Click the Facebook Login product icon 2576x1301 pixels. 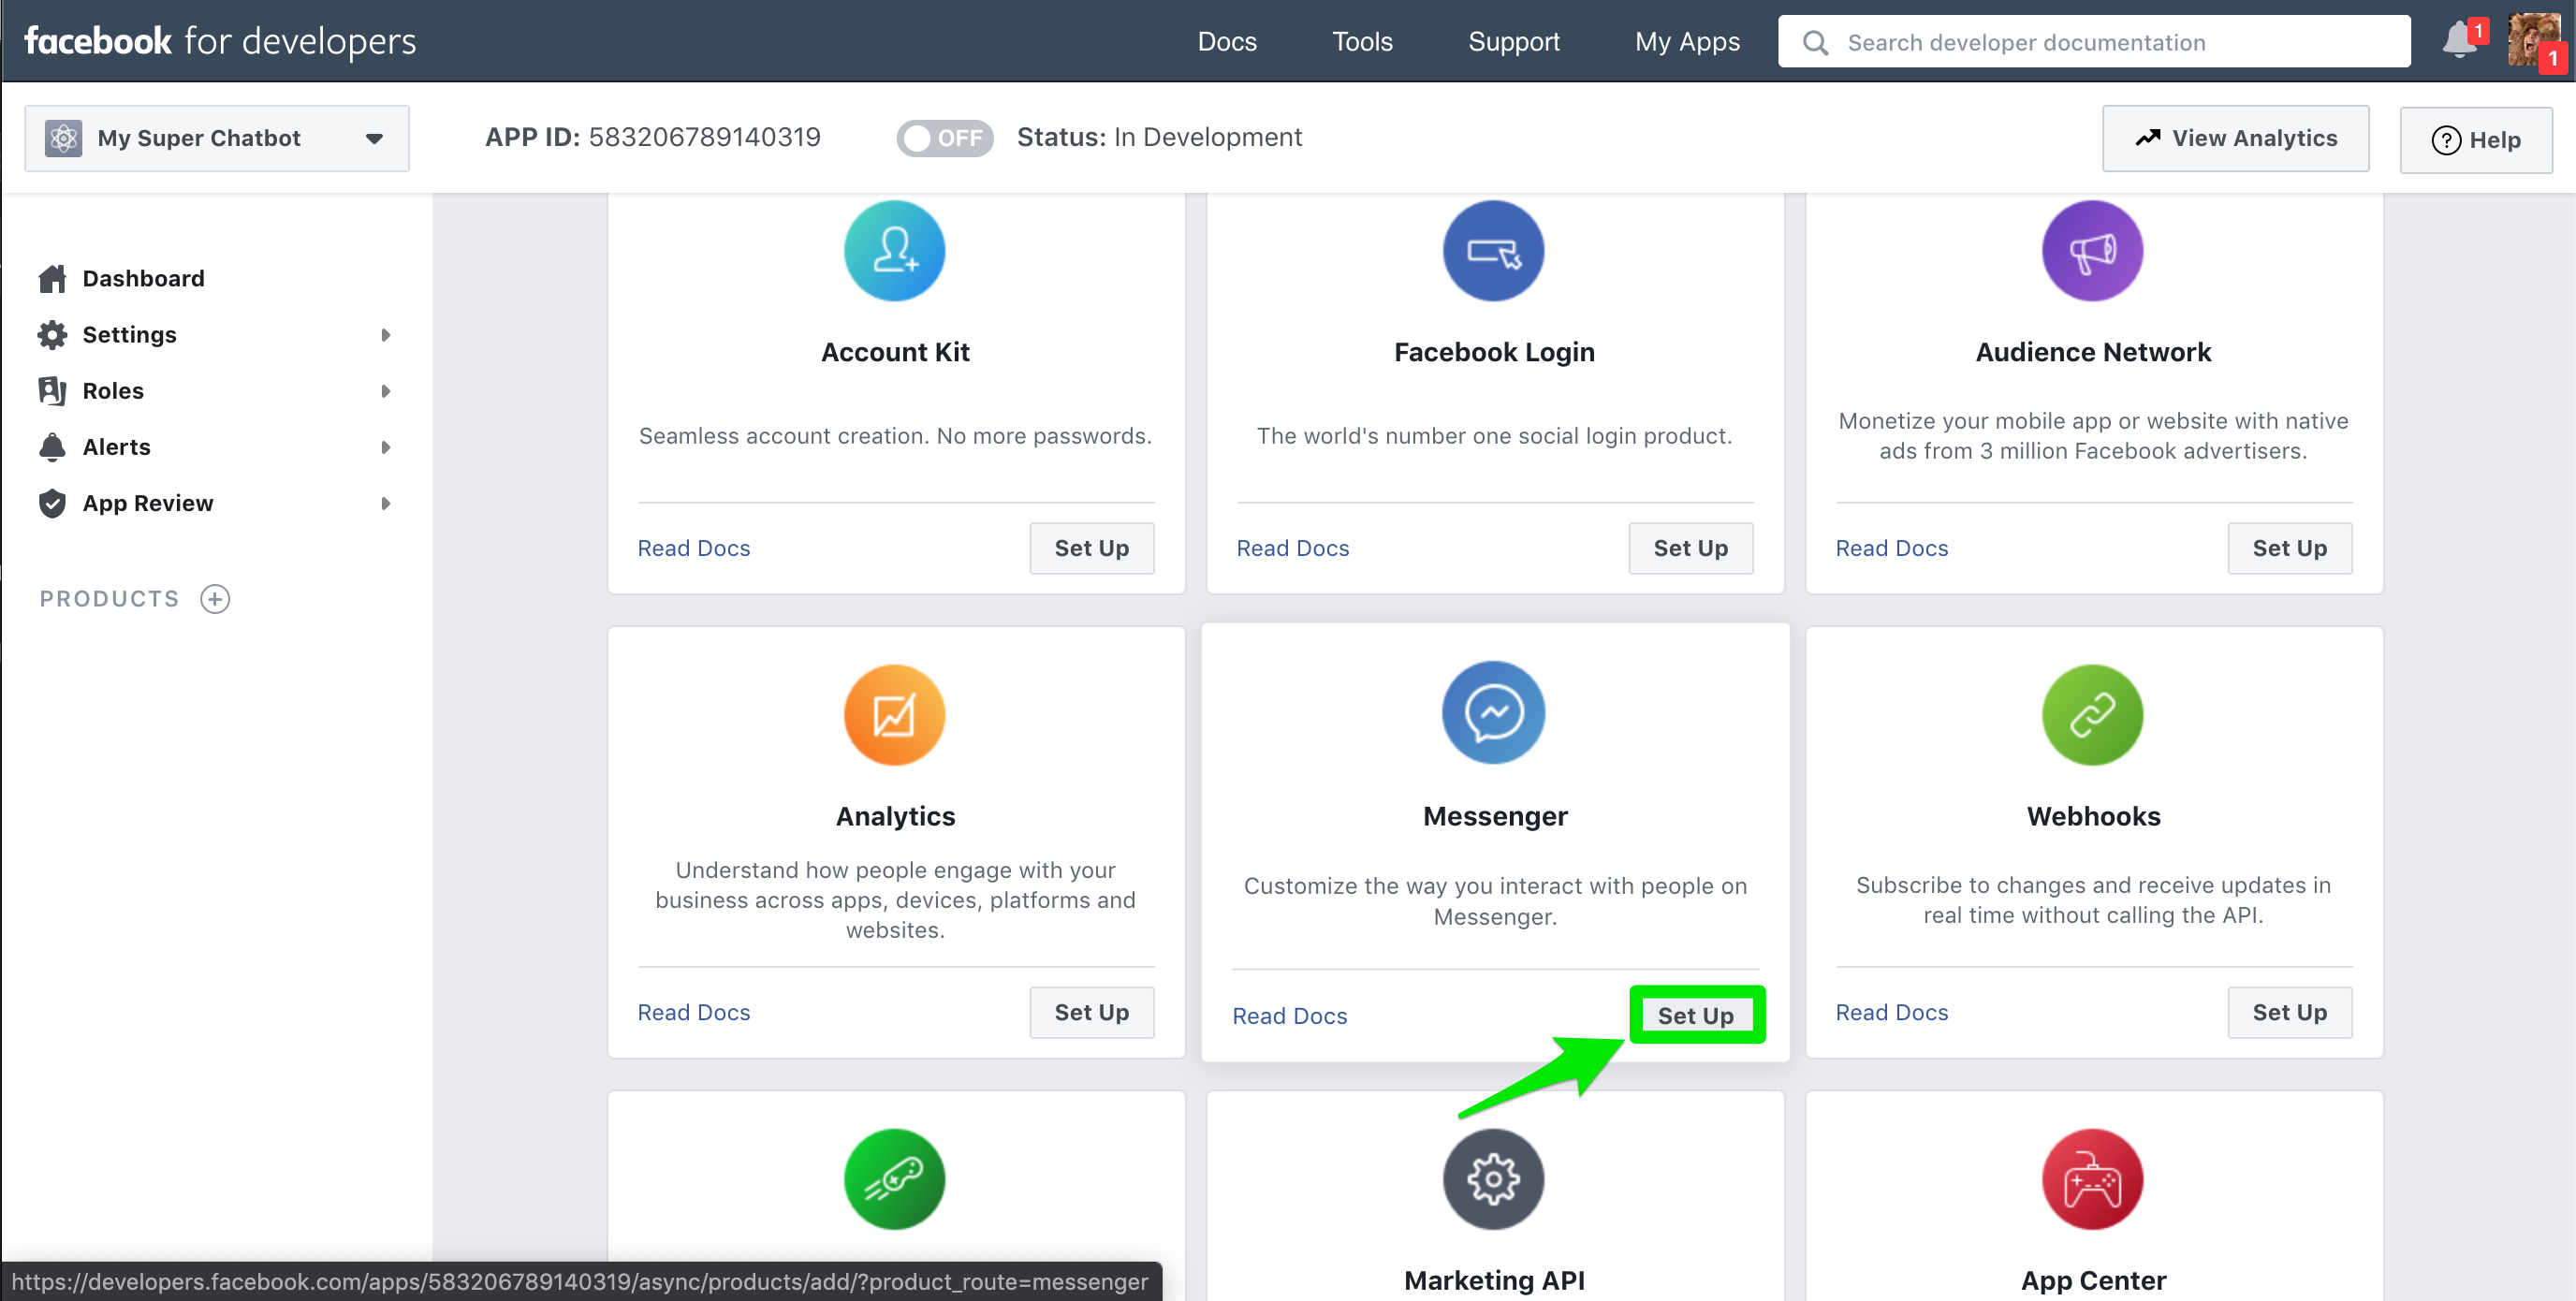(1493, 251)
